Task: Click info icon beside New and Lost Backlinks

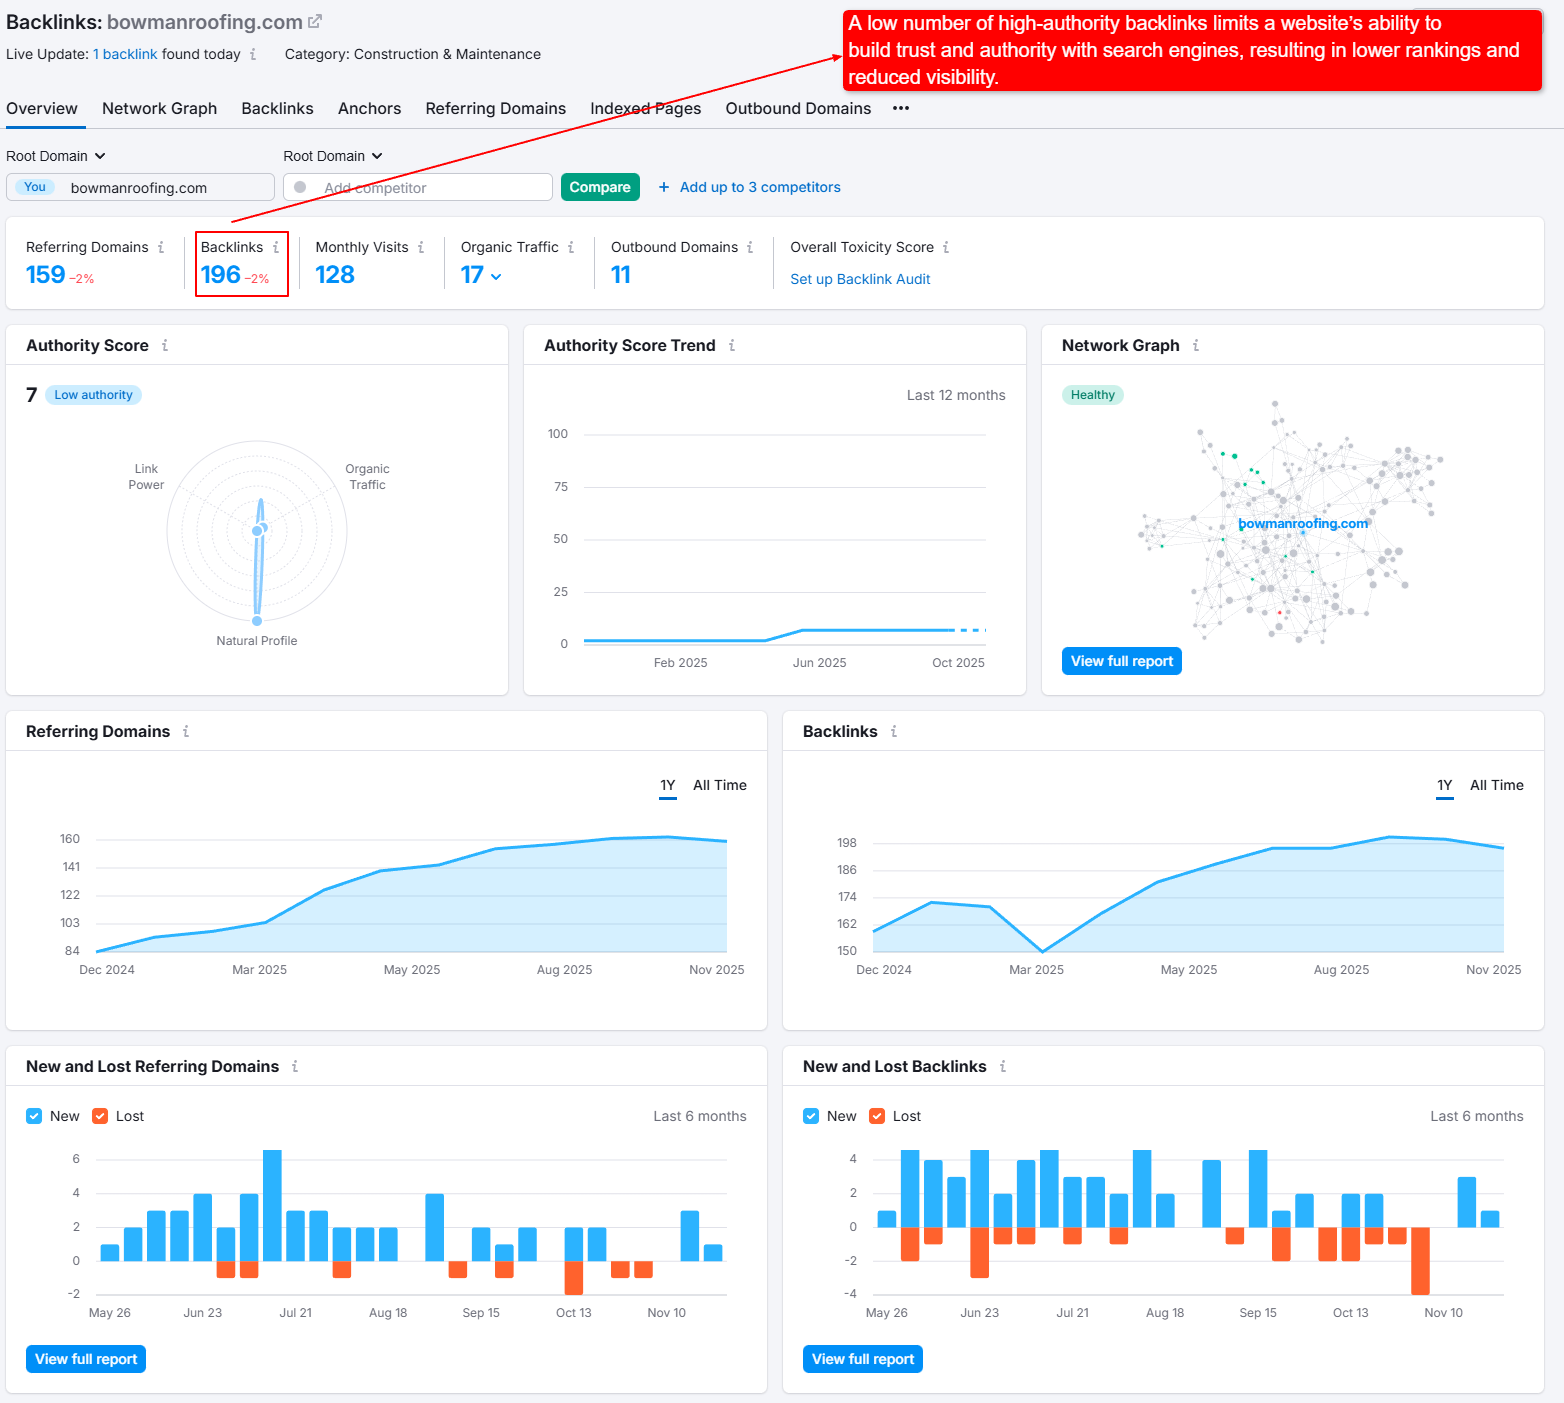Action: [x=1003, y=1066]
